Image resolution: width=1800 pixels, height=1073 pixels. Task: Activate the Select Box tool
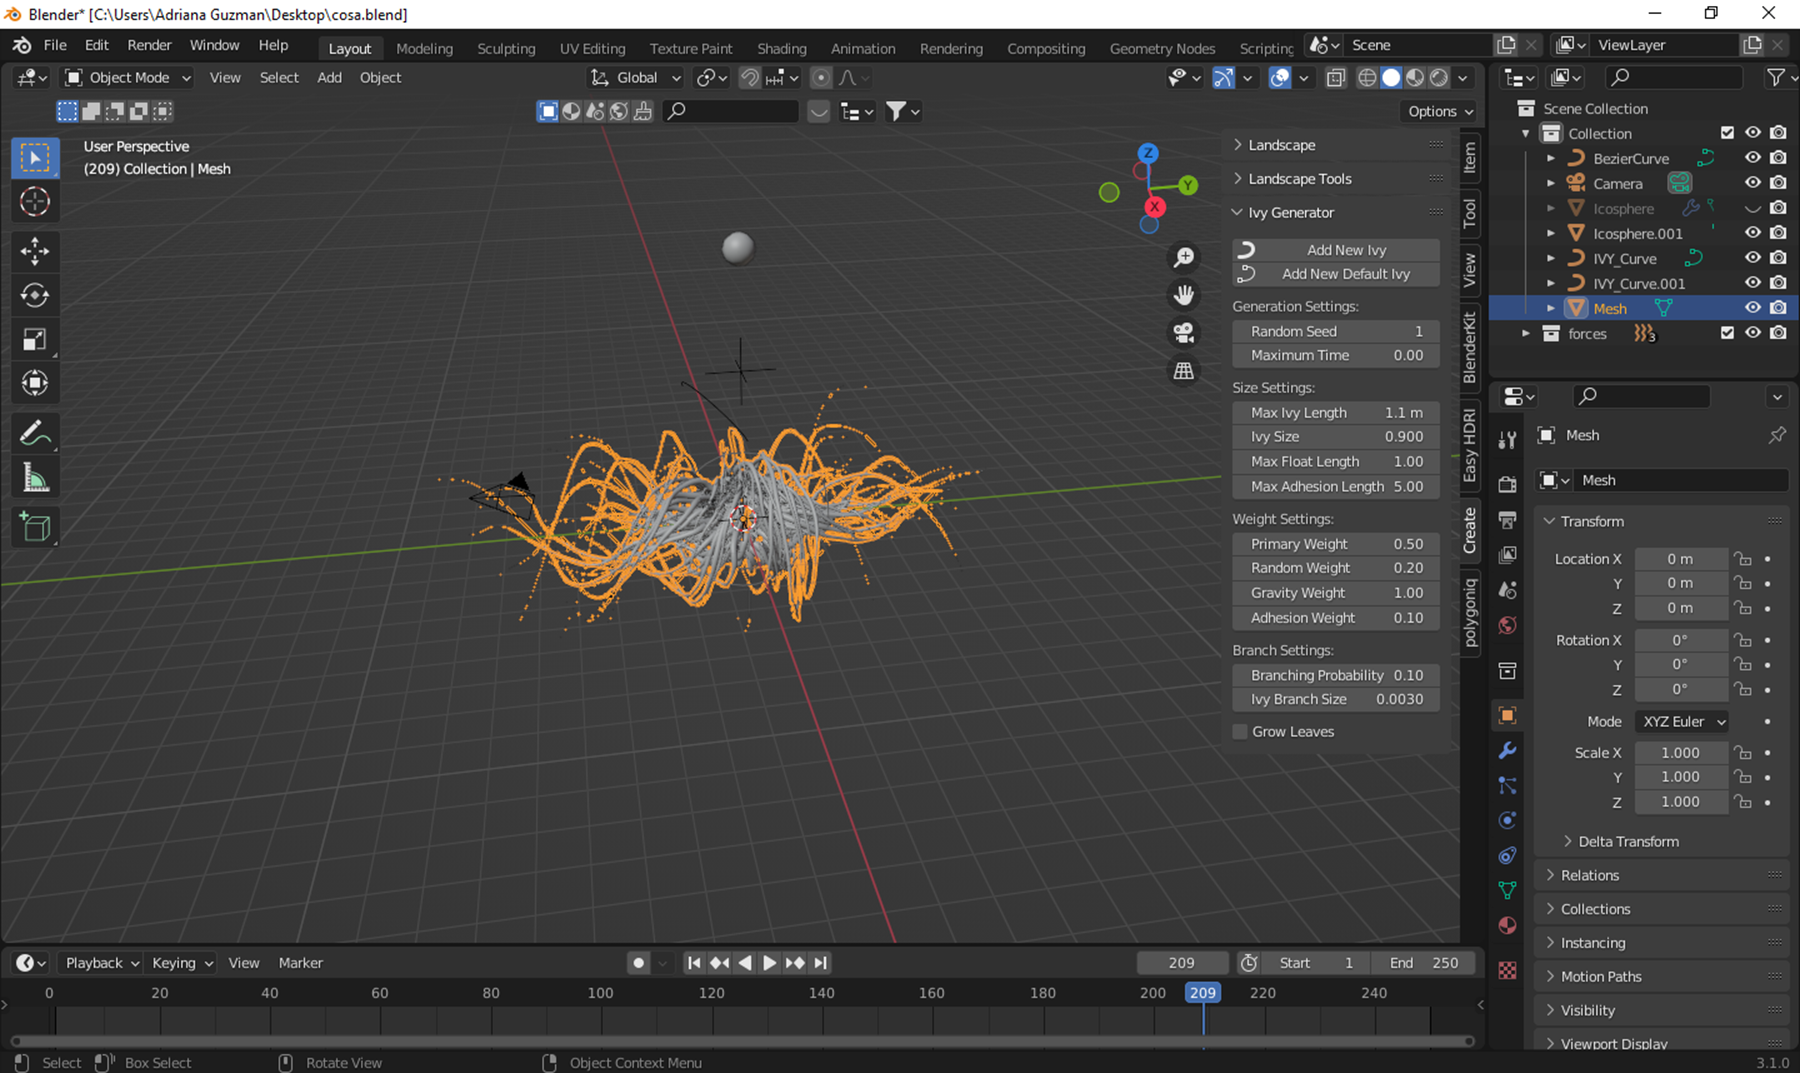click(35, 157)
